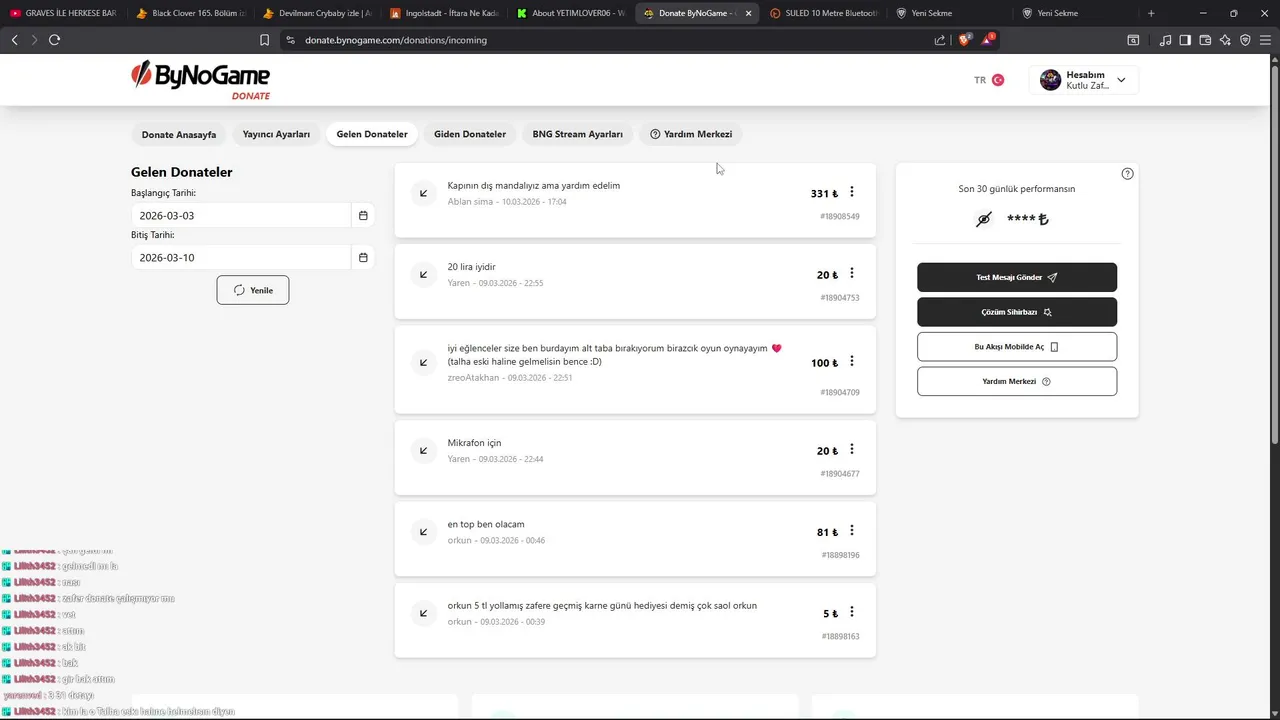The image size is (1280, 720).
Task: Click the Başlangıç Tarihi date field
Action: pyautogui.click(x=241, y=215)
